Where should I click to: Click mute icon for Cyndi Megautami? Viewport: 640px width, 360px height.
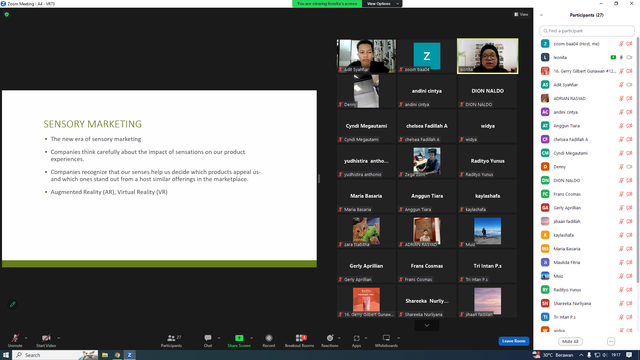click(x=621, y=153)
